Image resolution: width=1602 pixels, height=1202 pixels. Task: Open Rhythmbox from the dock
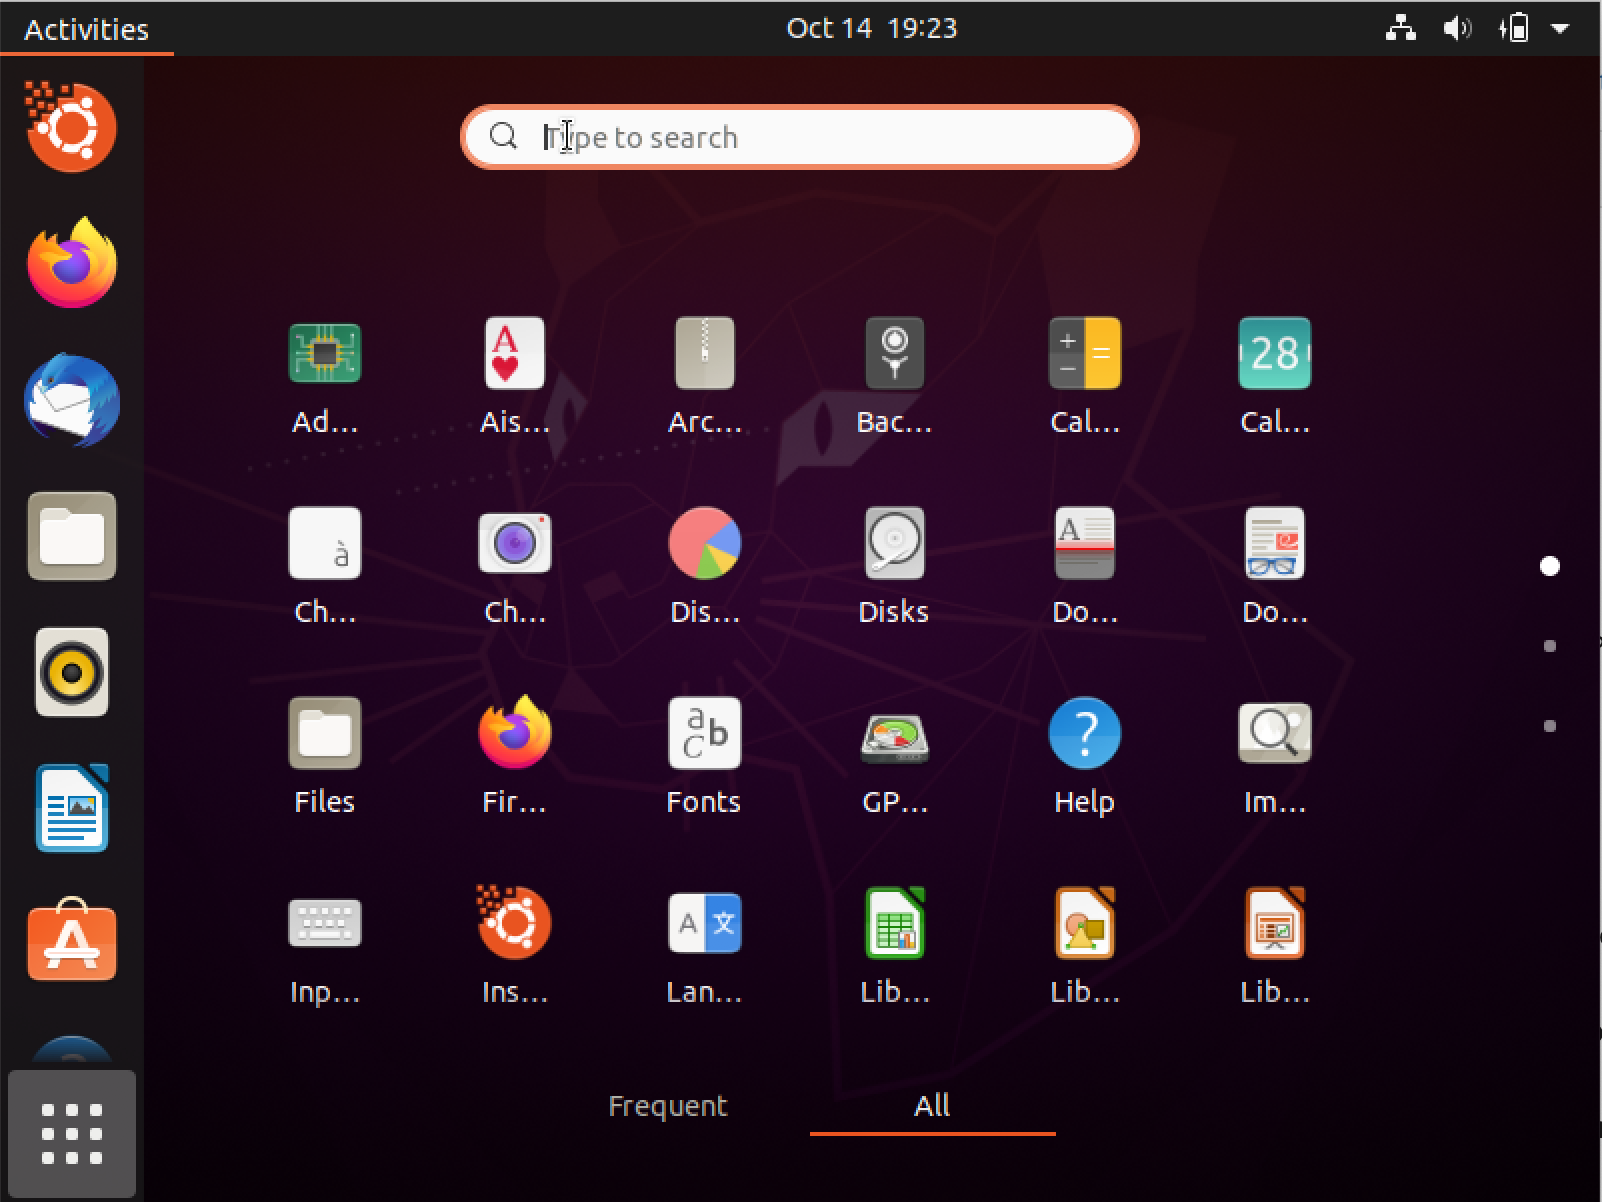coord(71,672)
